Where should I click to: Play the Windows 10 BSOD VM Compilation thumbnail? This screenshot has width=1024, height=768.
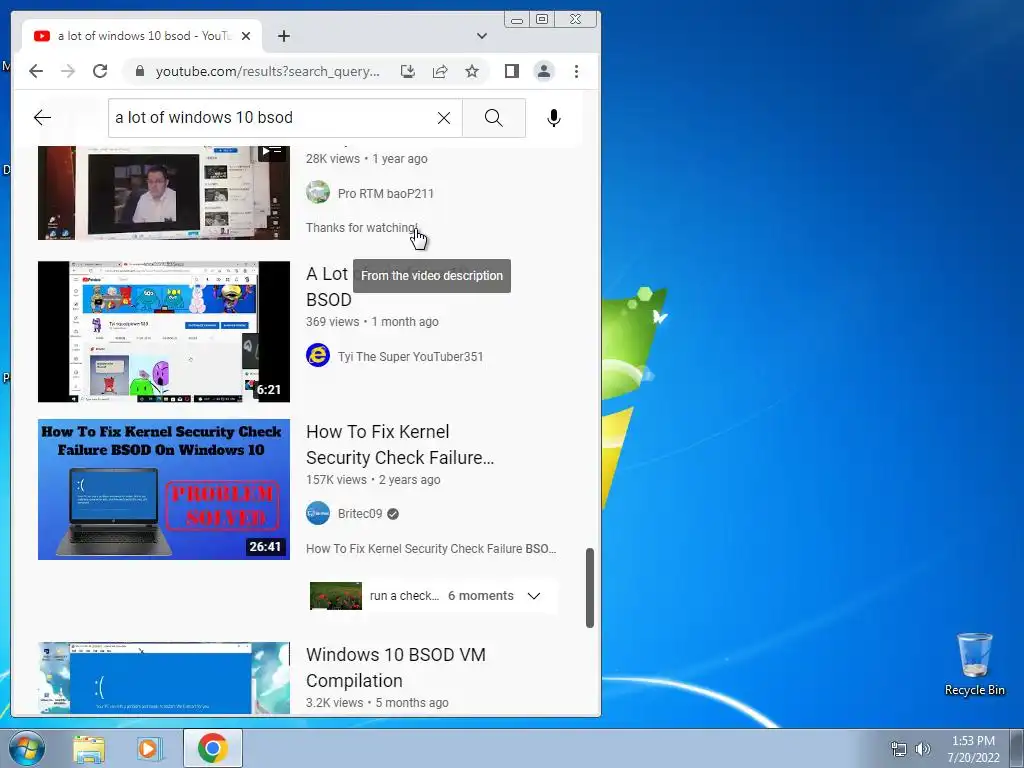click(164, 678)
